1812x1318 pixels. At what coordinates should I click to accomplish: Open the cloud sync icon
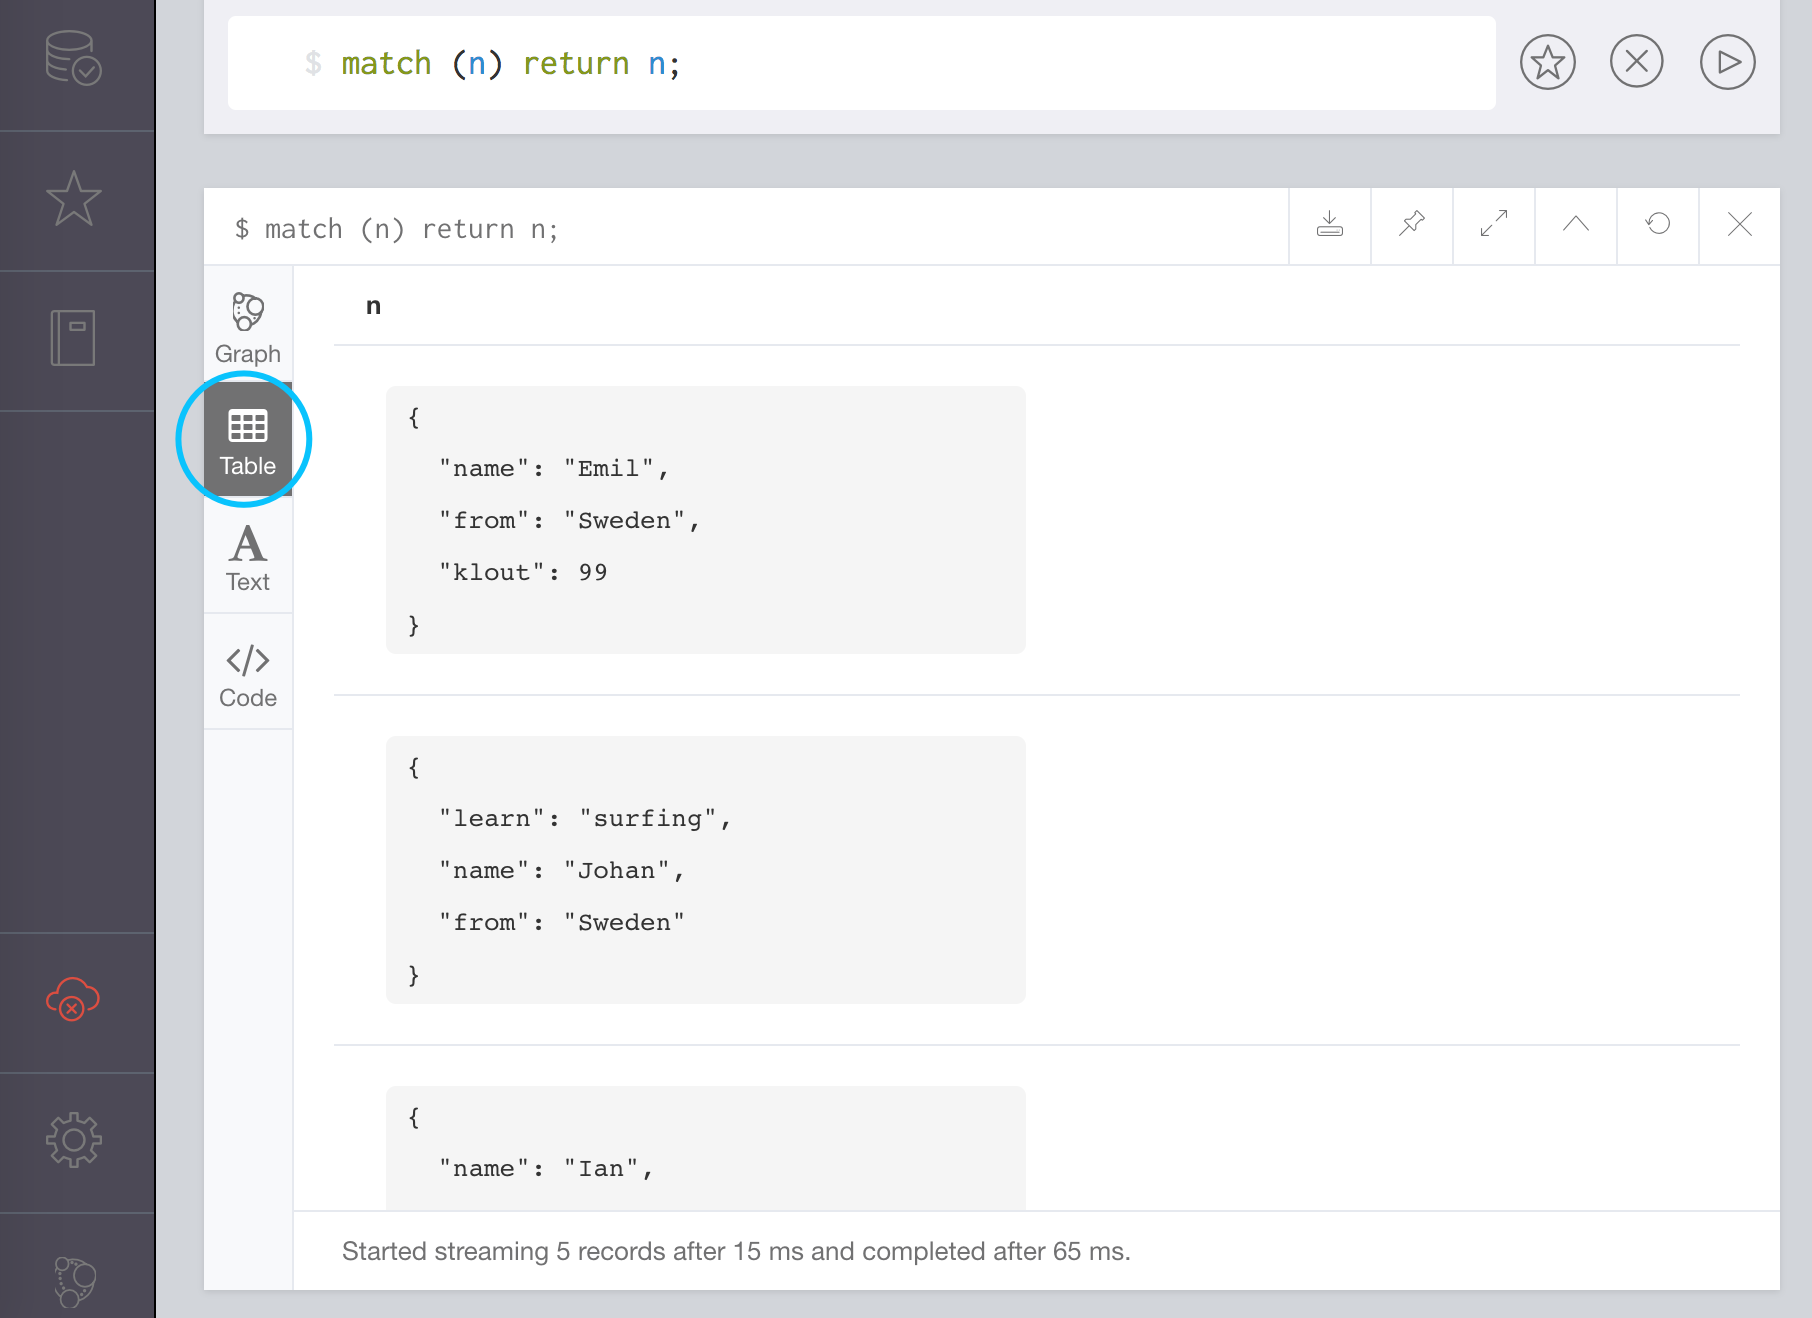pos(74,999)
